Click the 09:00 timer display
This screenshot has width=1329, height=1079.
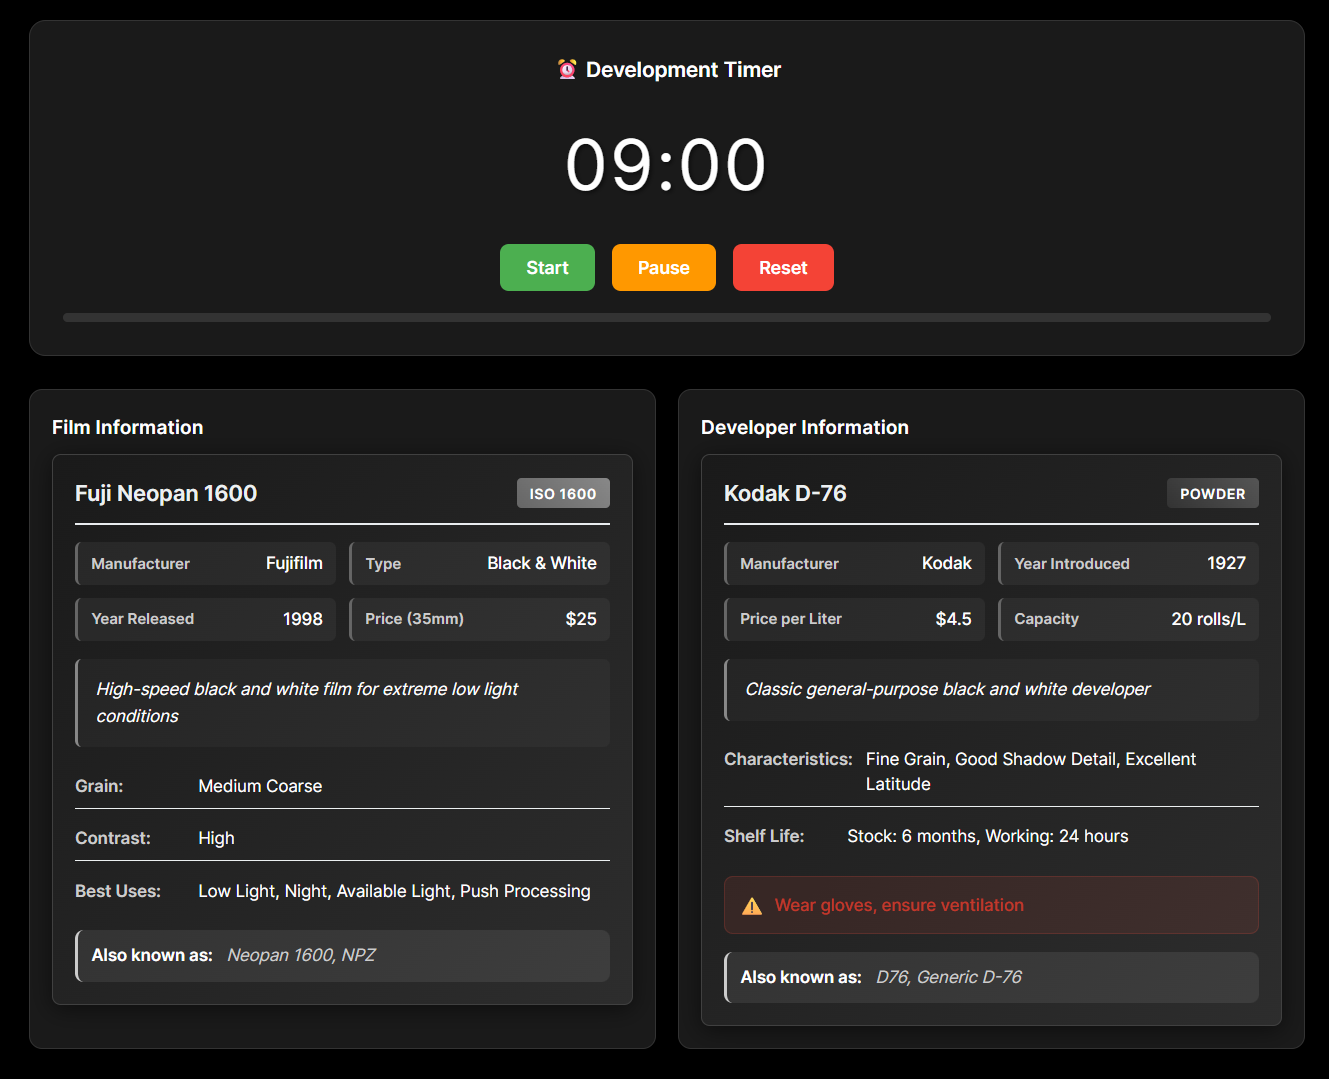pyautogui.click(x=665, y=163)
